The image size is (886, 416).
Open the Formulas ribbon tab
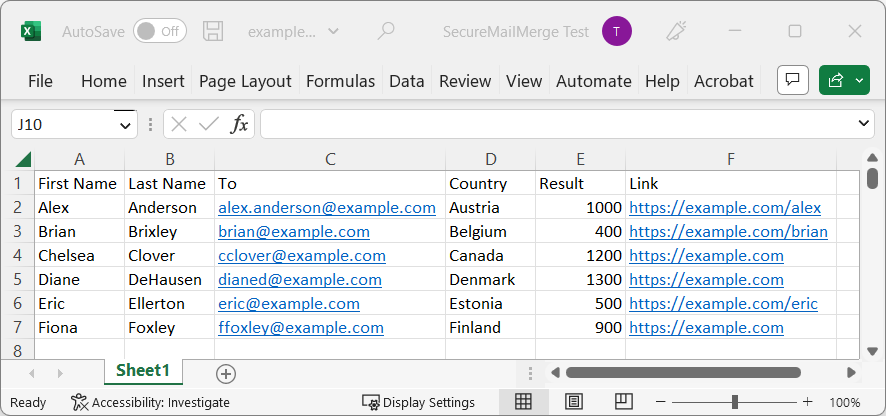click(340, 81)
